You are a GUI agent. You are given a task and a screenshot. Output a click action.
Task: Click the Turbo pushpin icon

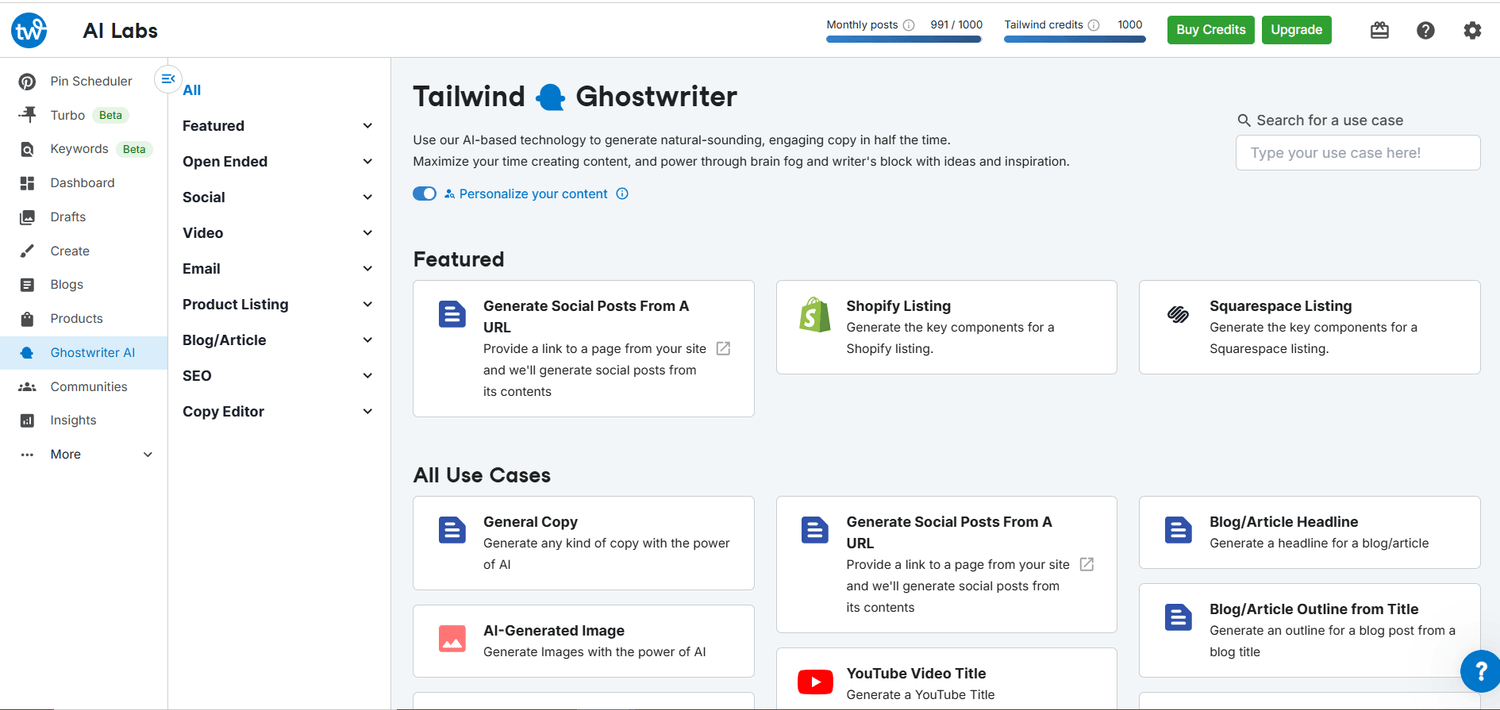[x=28, y=115]
